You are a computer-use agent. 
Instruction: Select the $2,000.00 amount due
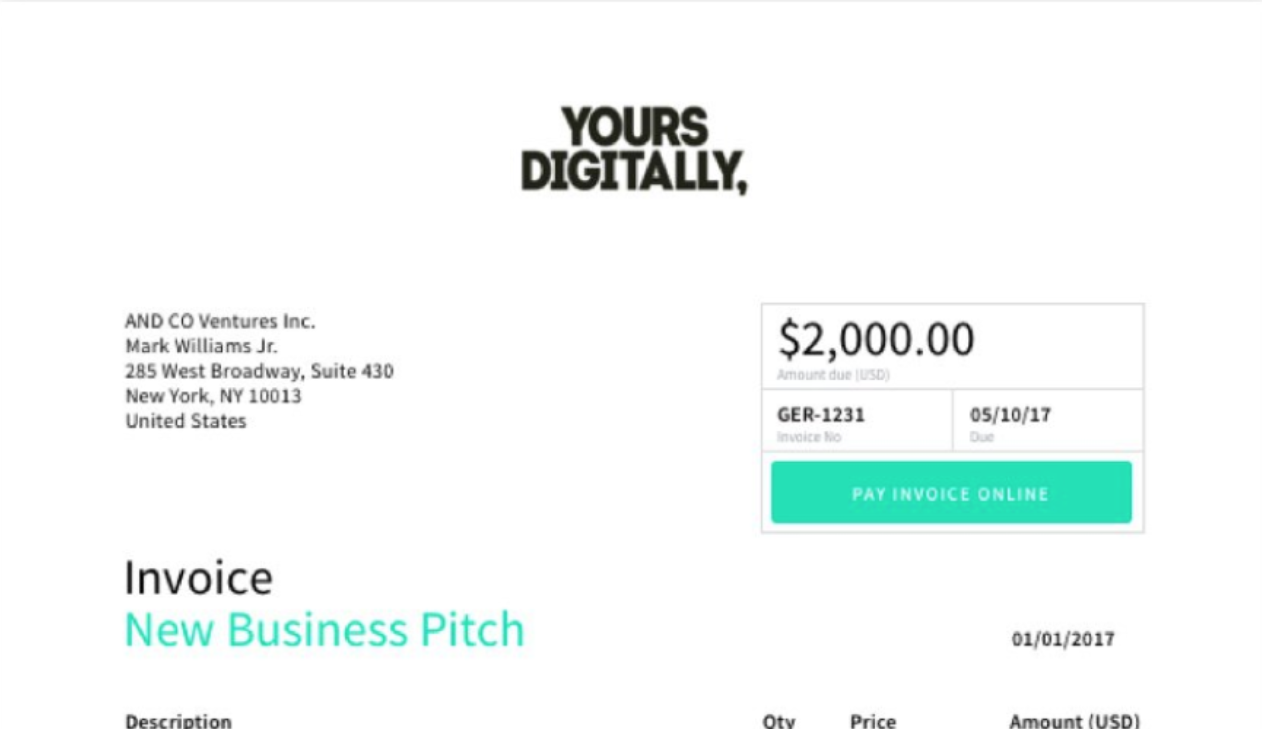coord(876,341)
